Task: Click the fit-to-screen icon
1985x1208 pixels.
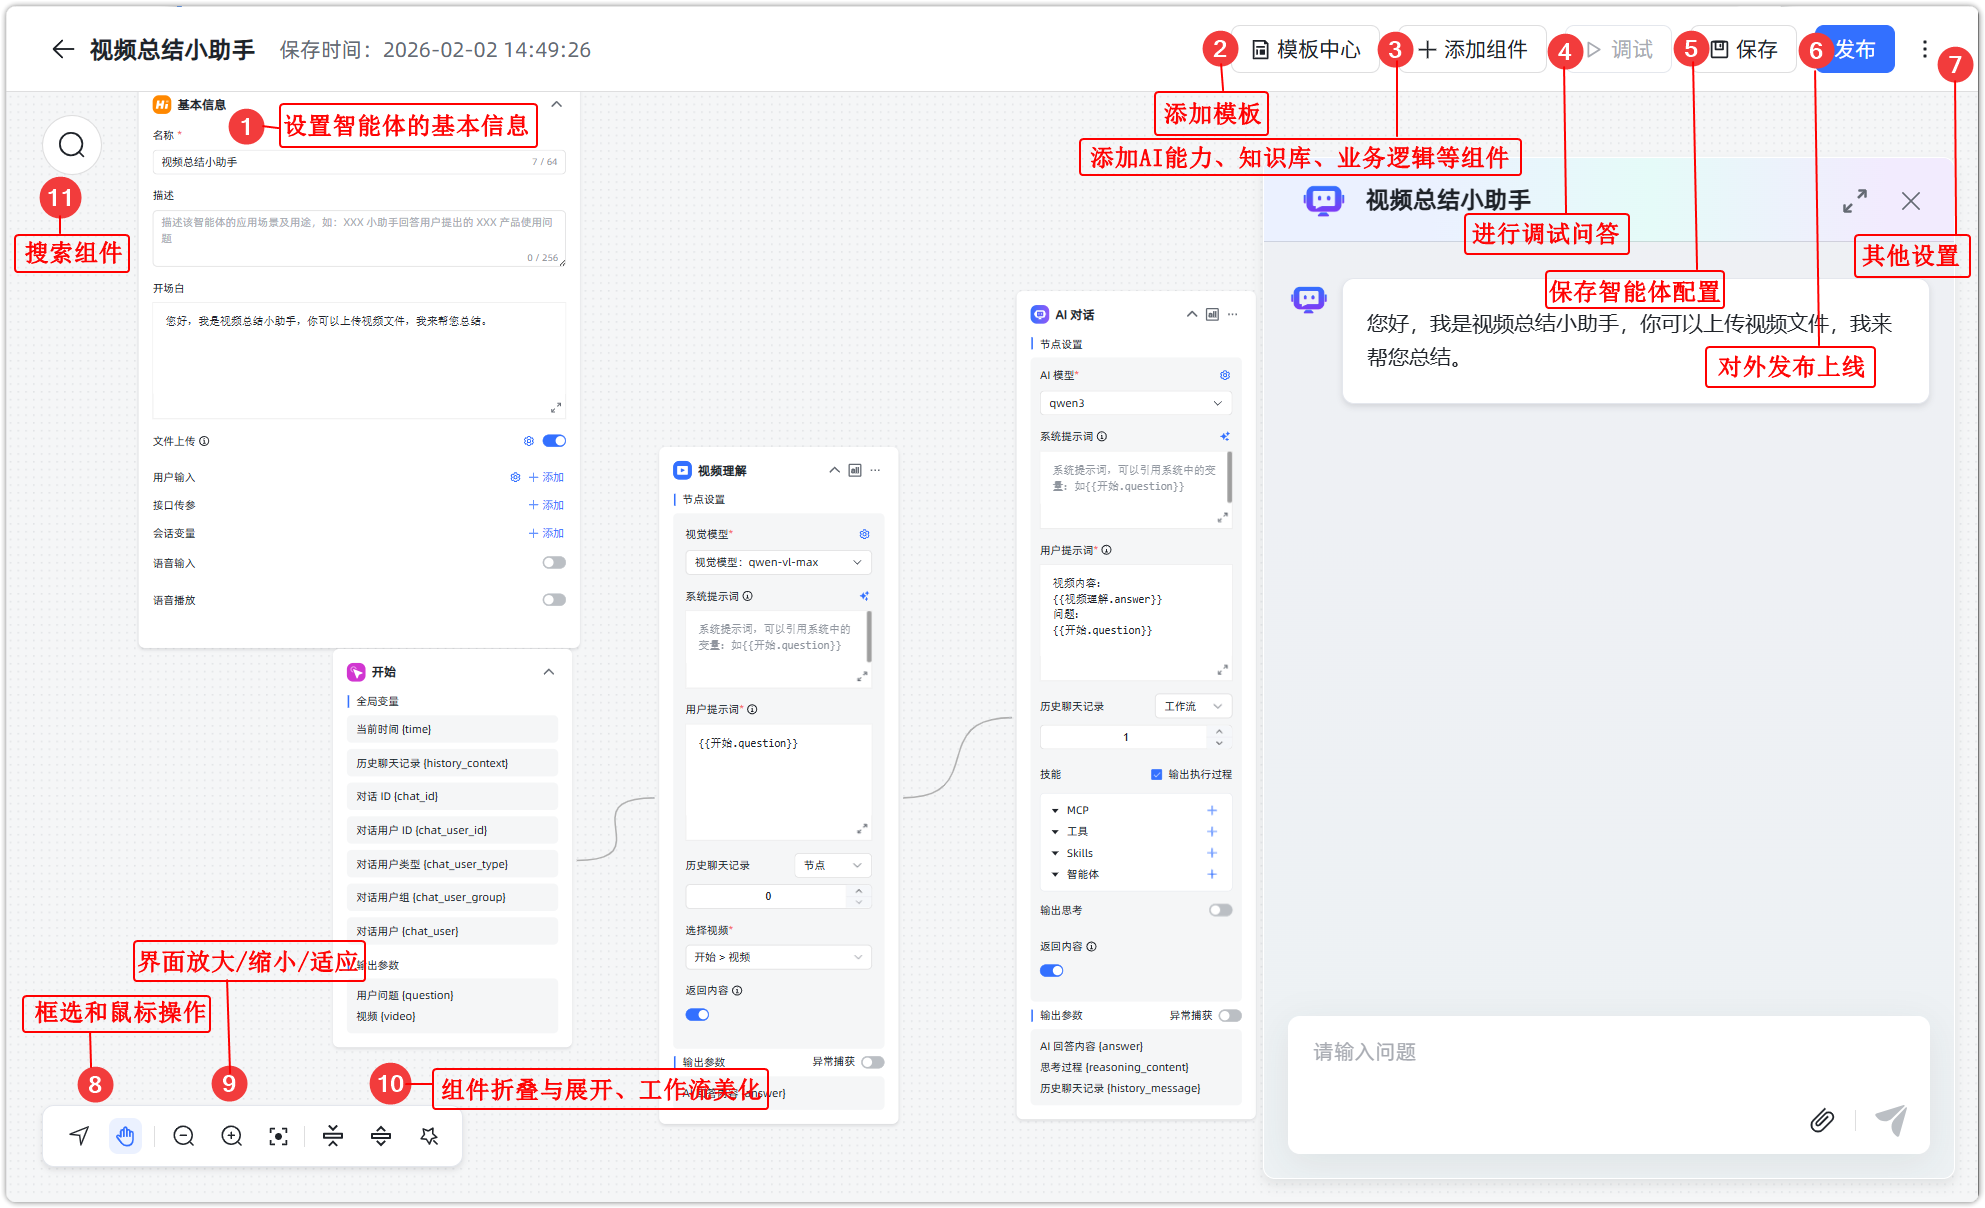Action: pyautogui.click(x=279, y=1136)
